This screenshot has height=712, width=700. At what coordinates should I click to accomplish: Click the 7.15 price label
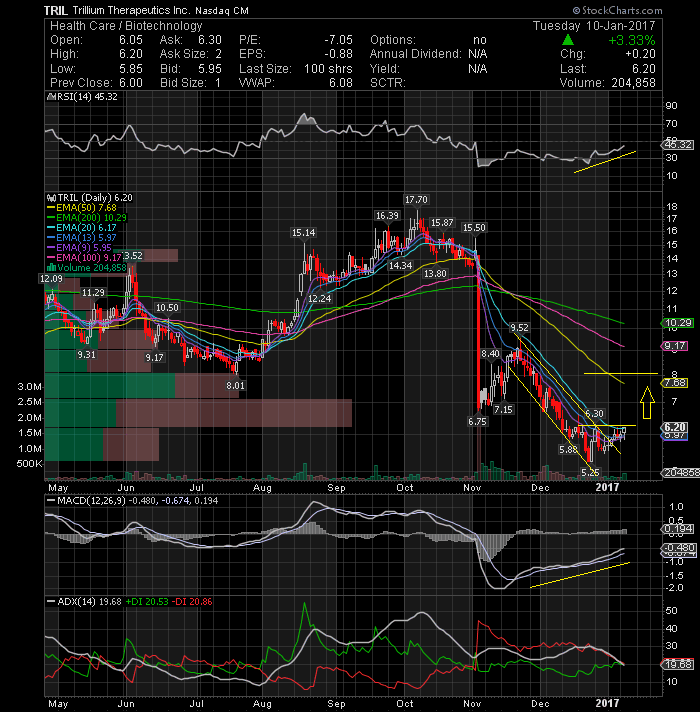pyautogui.click(x=503, y=409)
